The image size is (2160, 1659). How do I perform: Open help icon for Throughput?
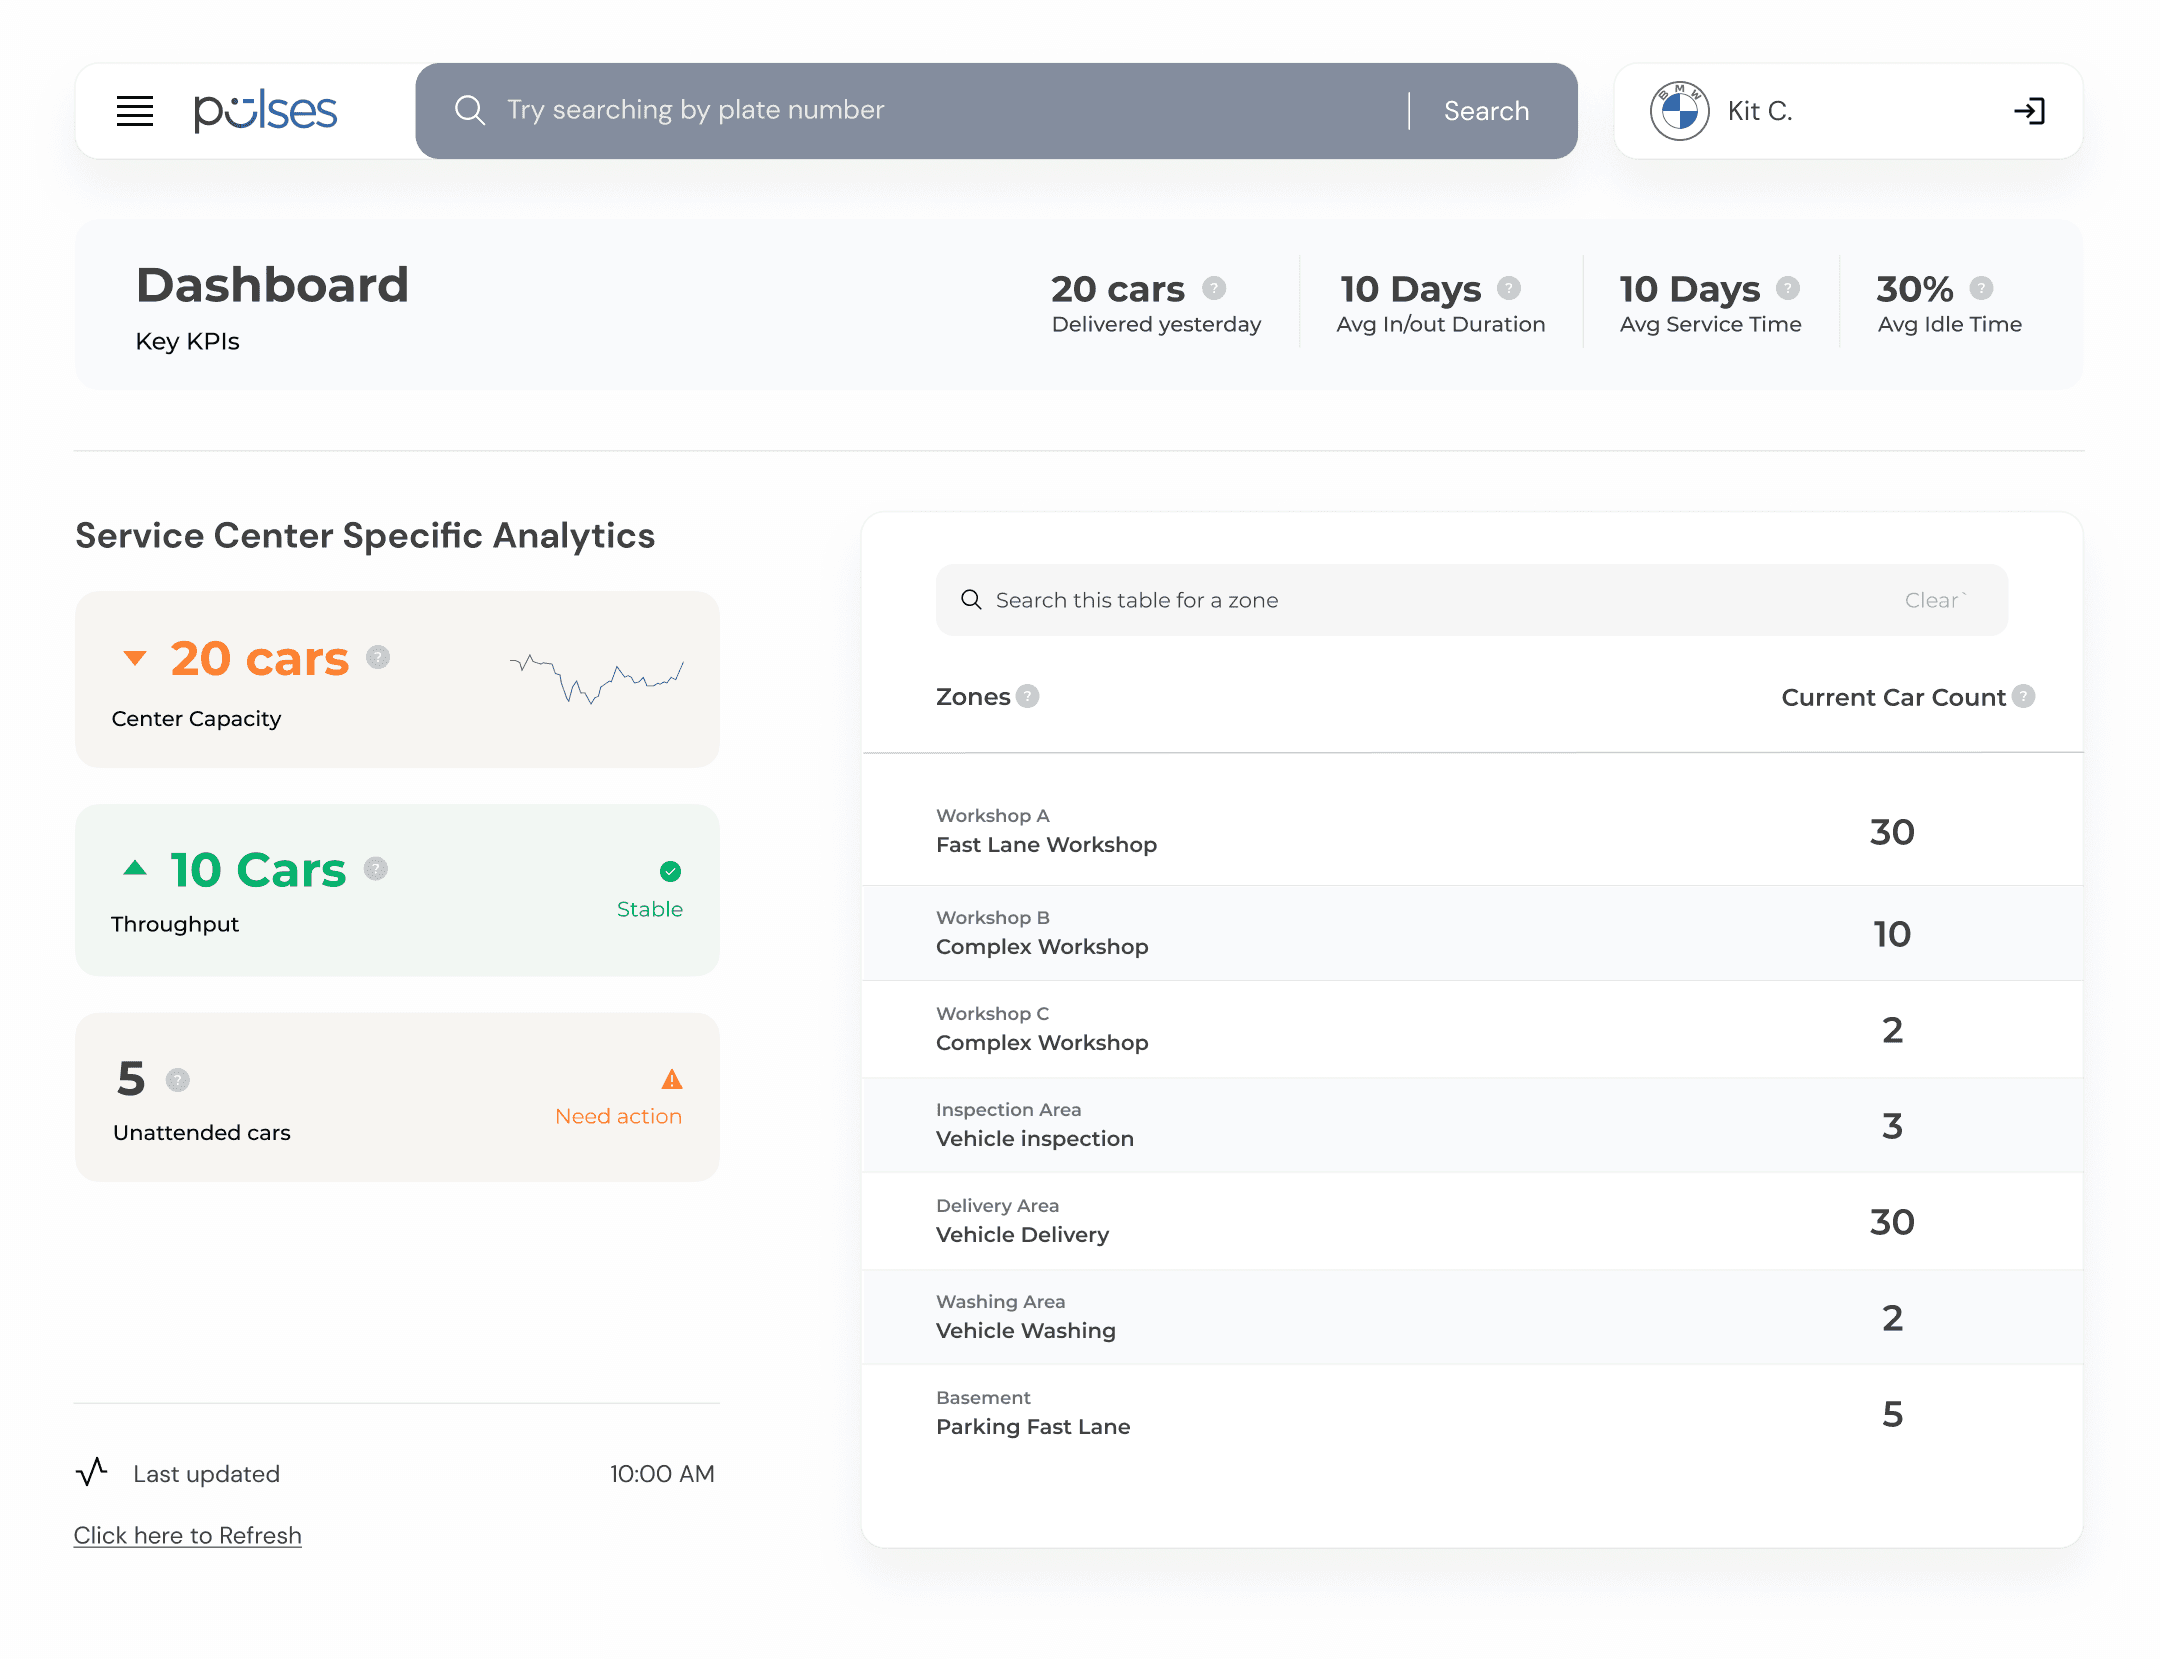376,868
